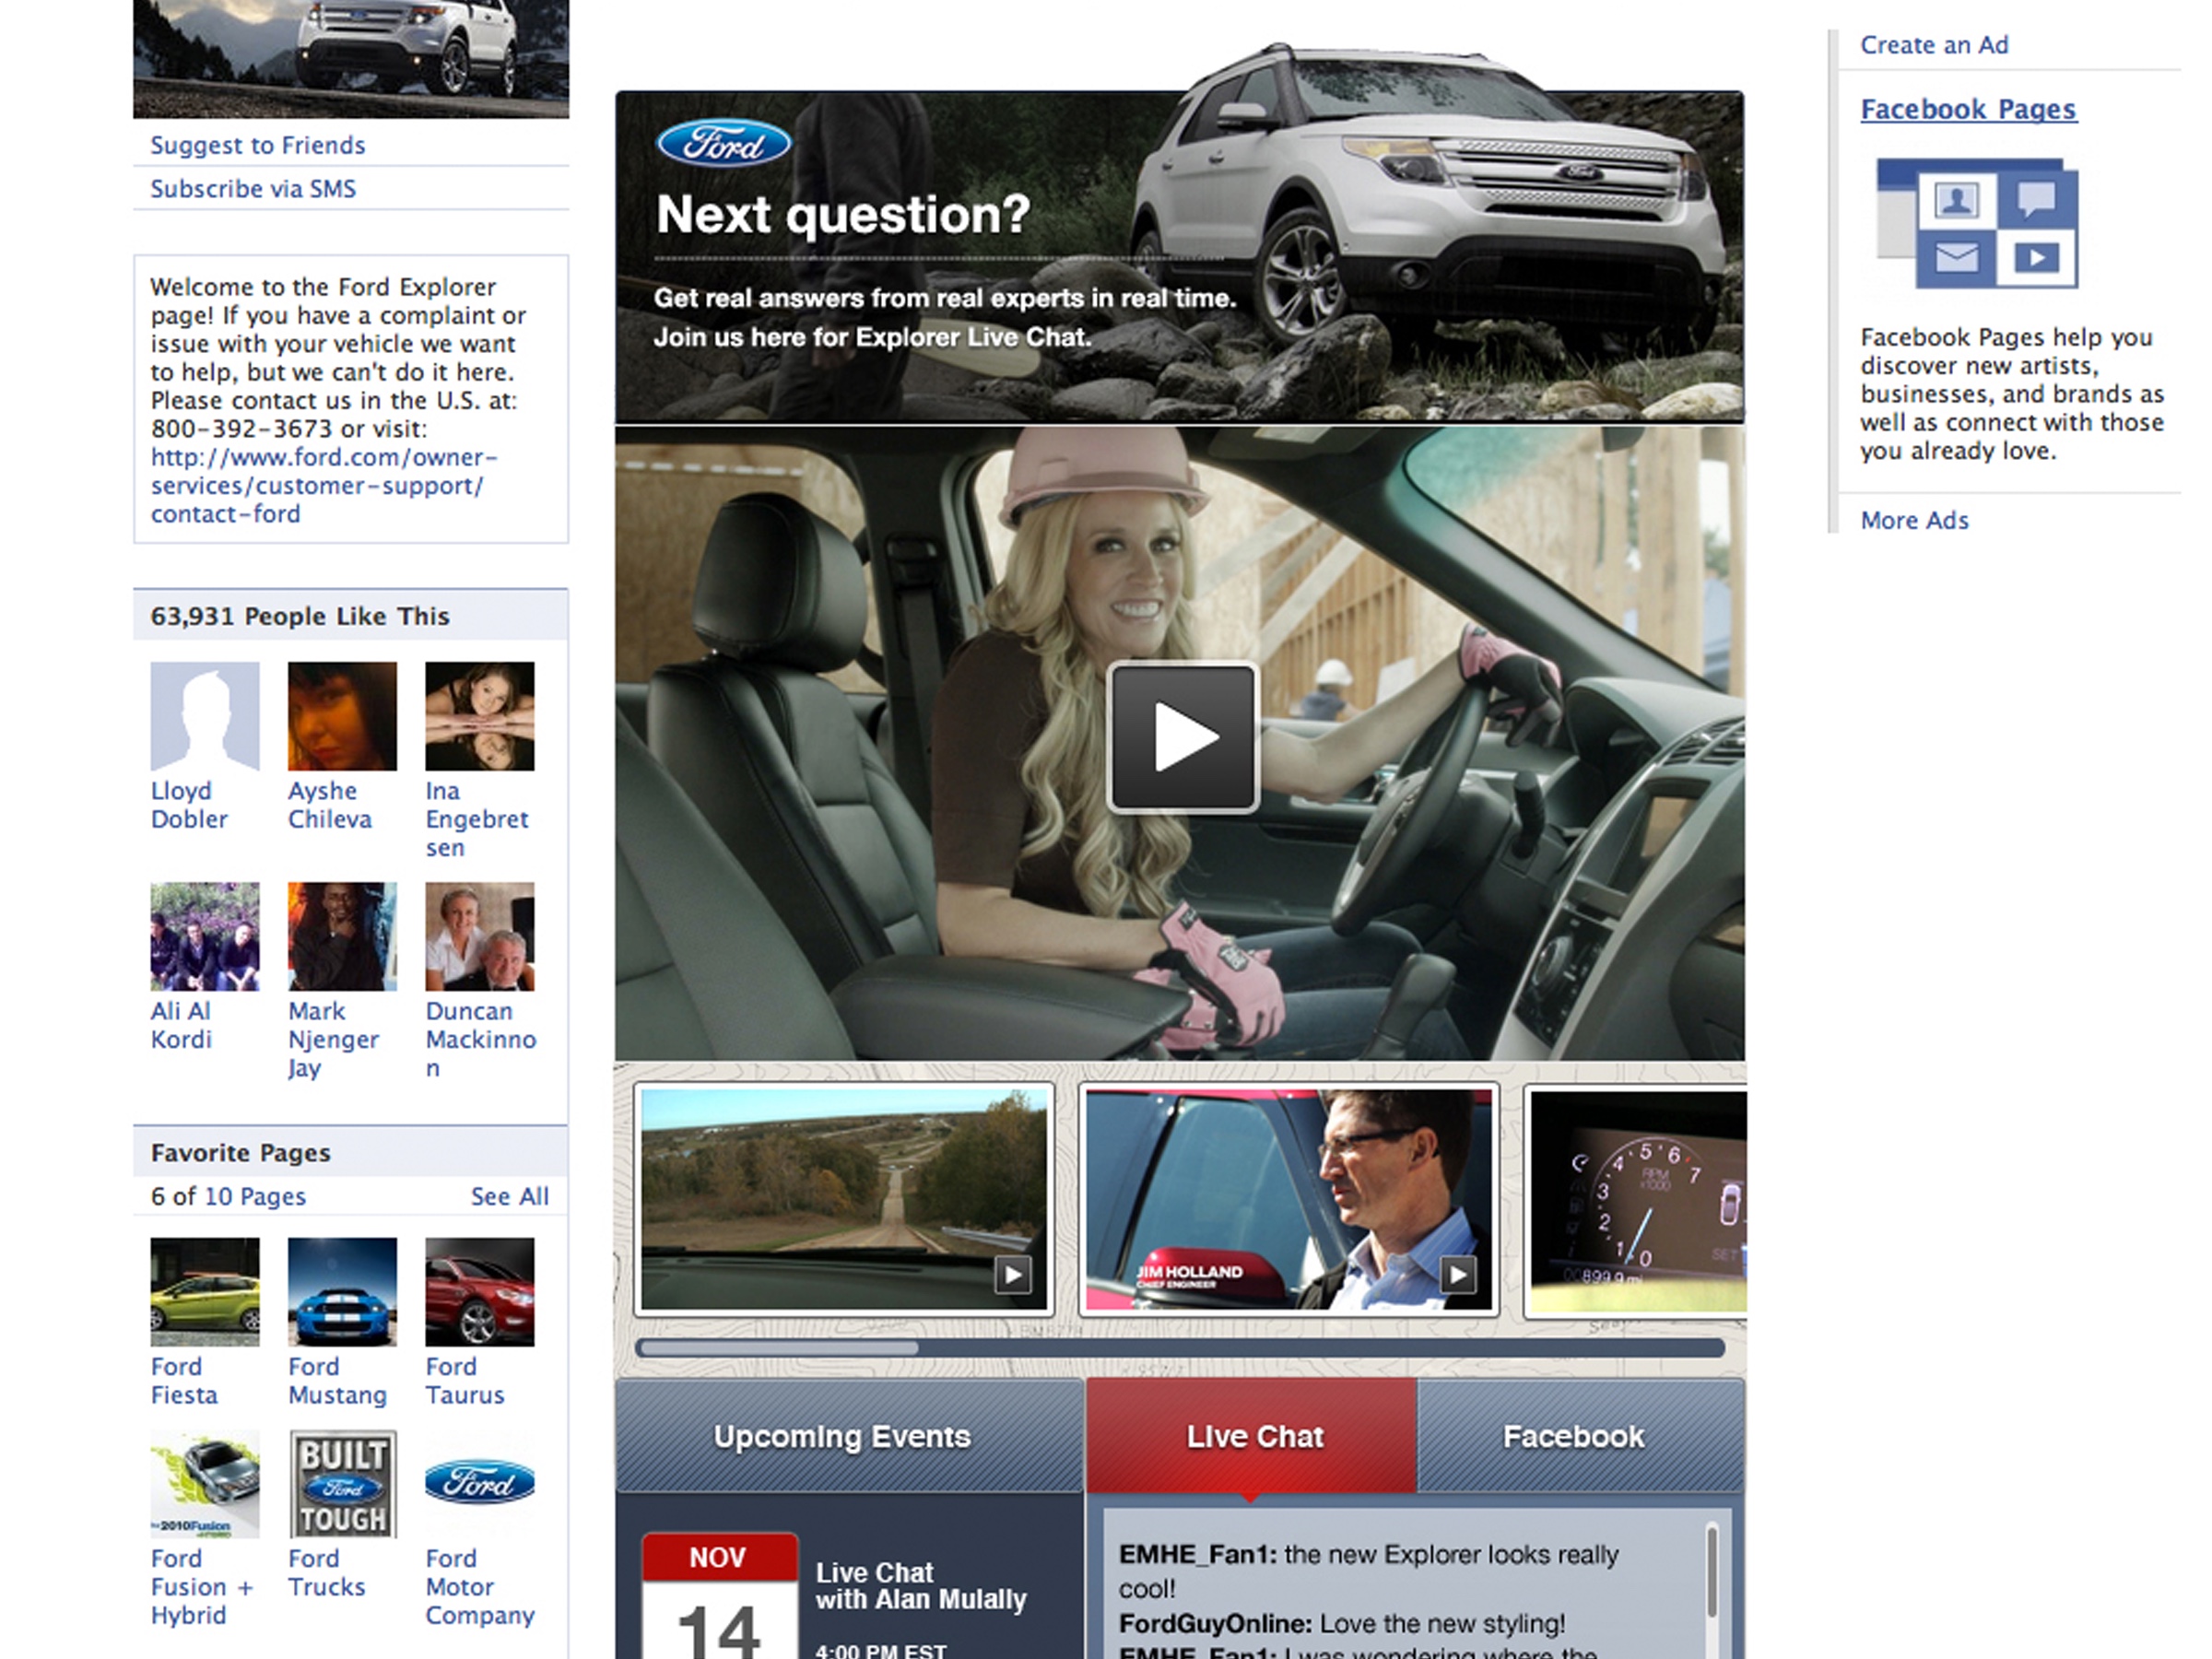Click the Ayshe Chileva name link

(330, 805)
